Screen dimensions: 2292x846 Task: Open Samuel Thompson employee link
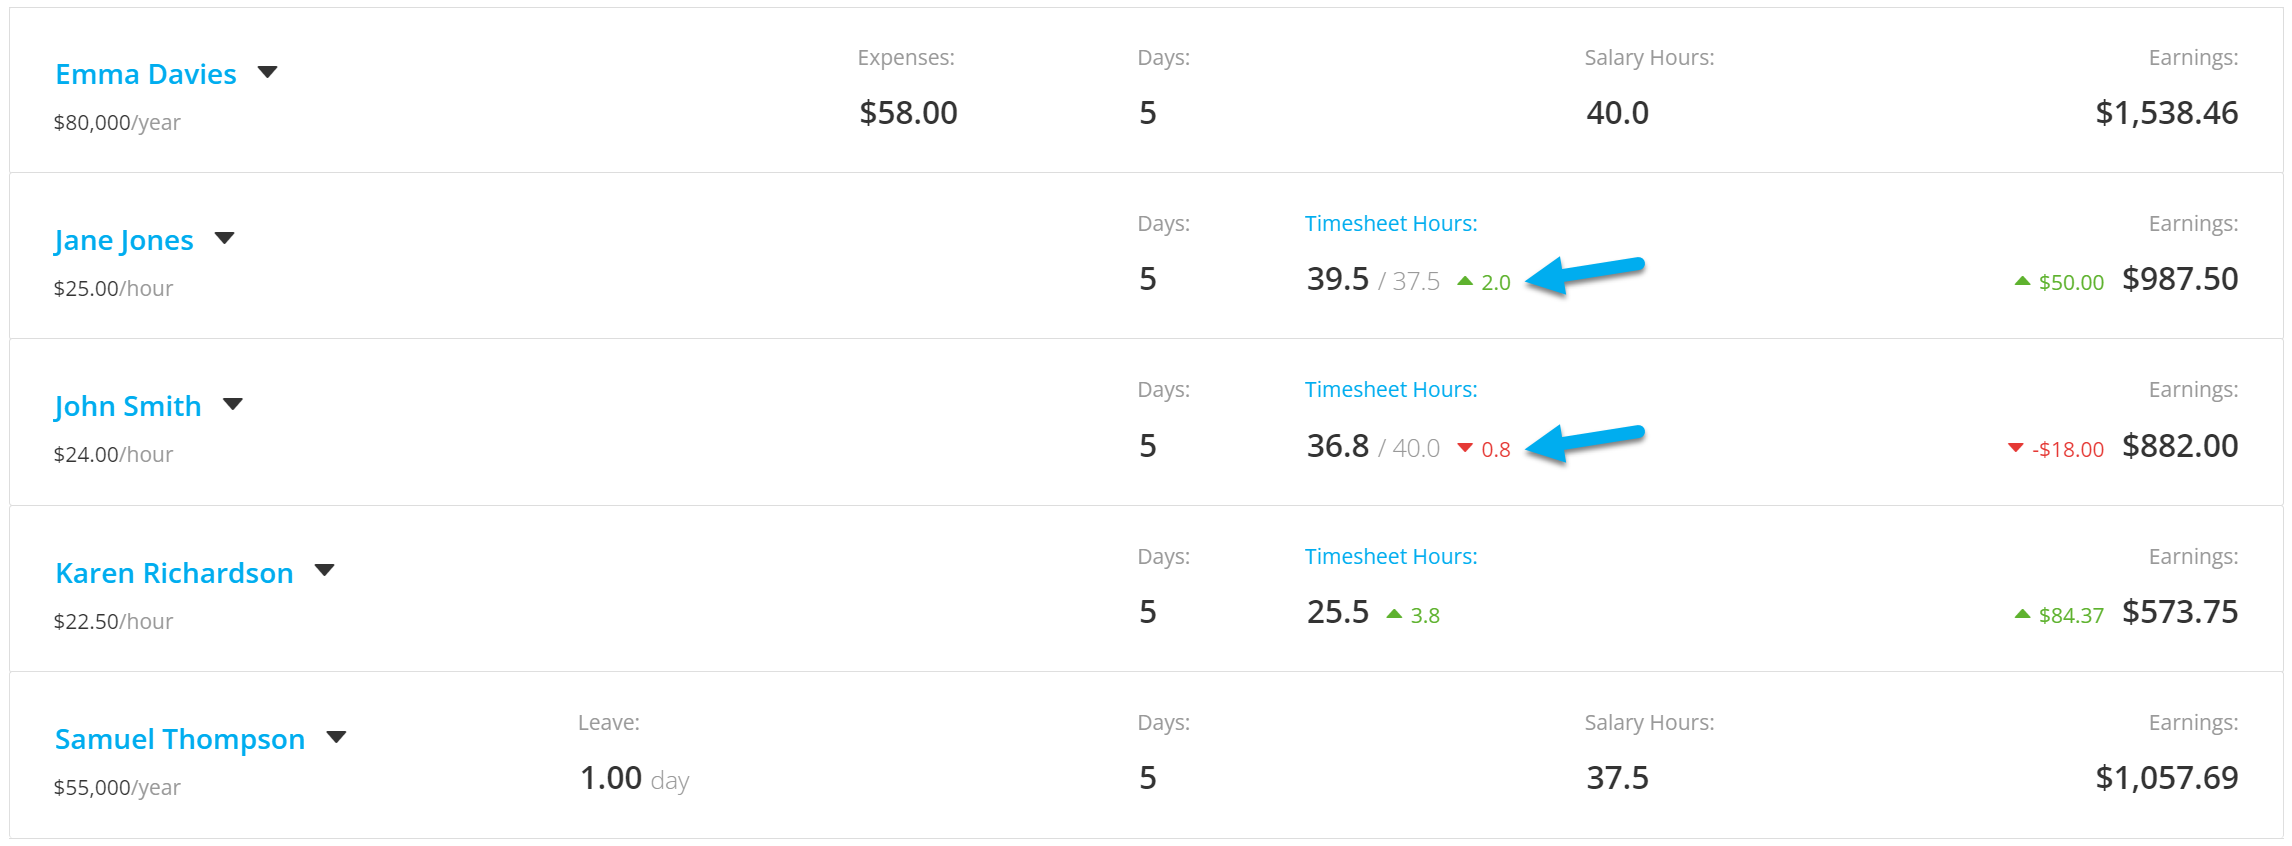(180, 739)
